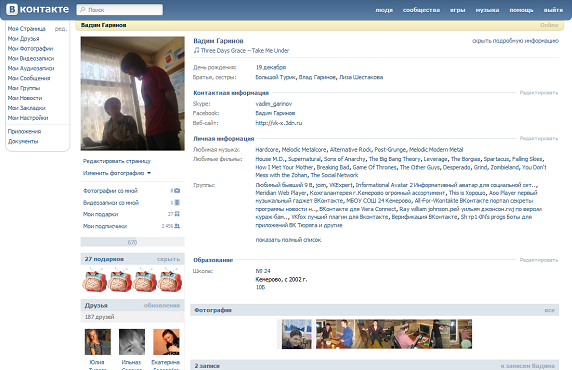Open сообщества in top navigation
Screen dimensions: 572x370
(421, 10)
